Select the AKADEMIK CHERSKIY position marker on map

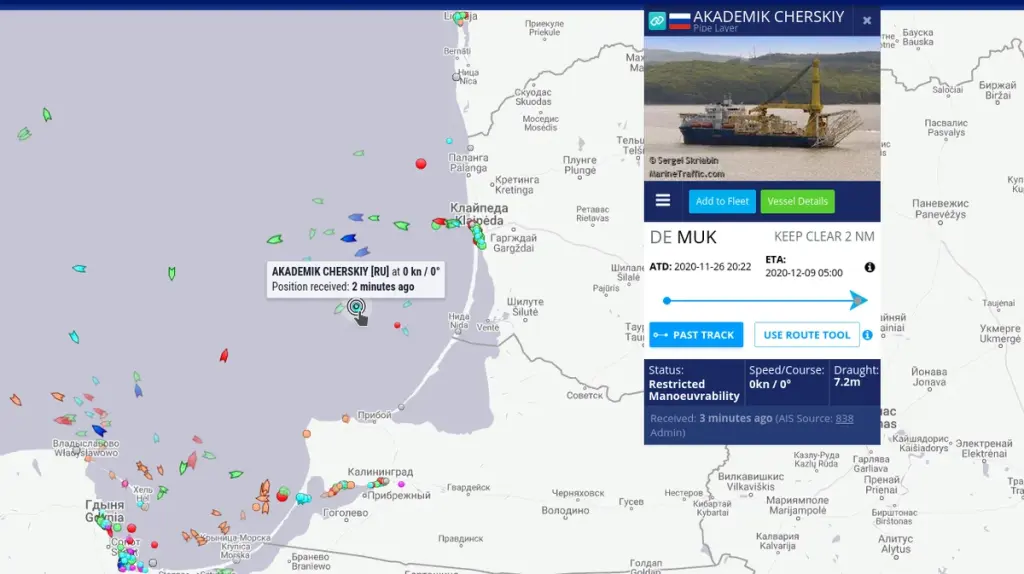355,308
